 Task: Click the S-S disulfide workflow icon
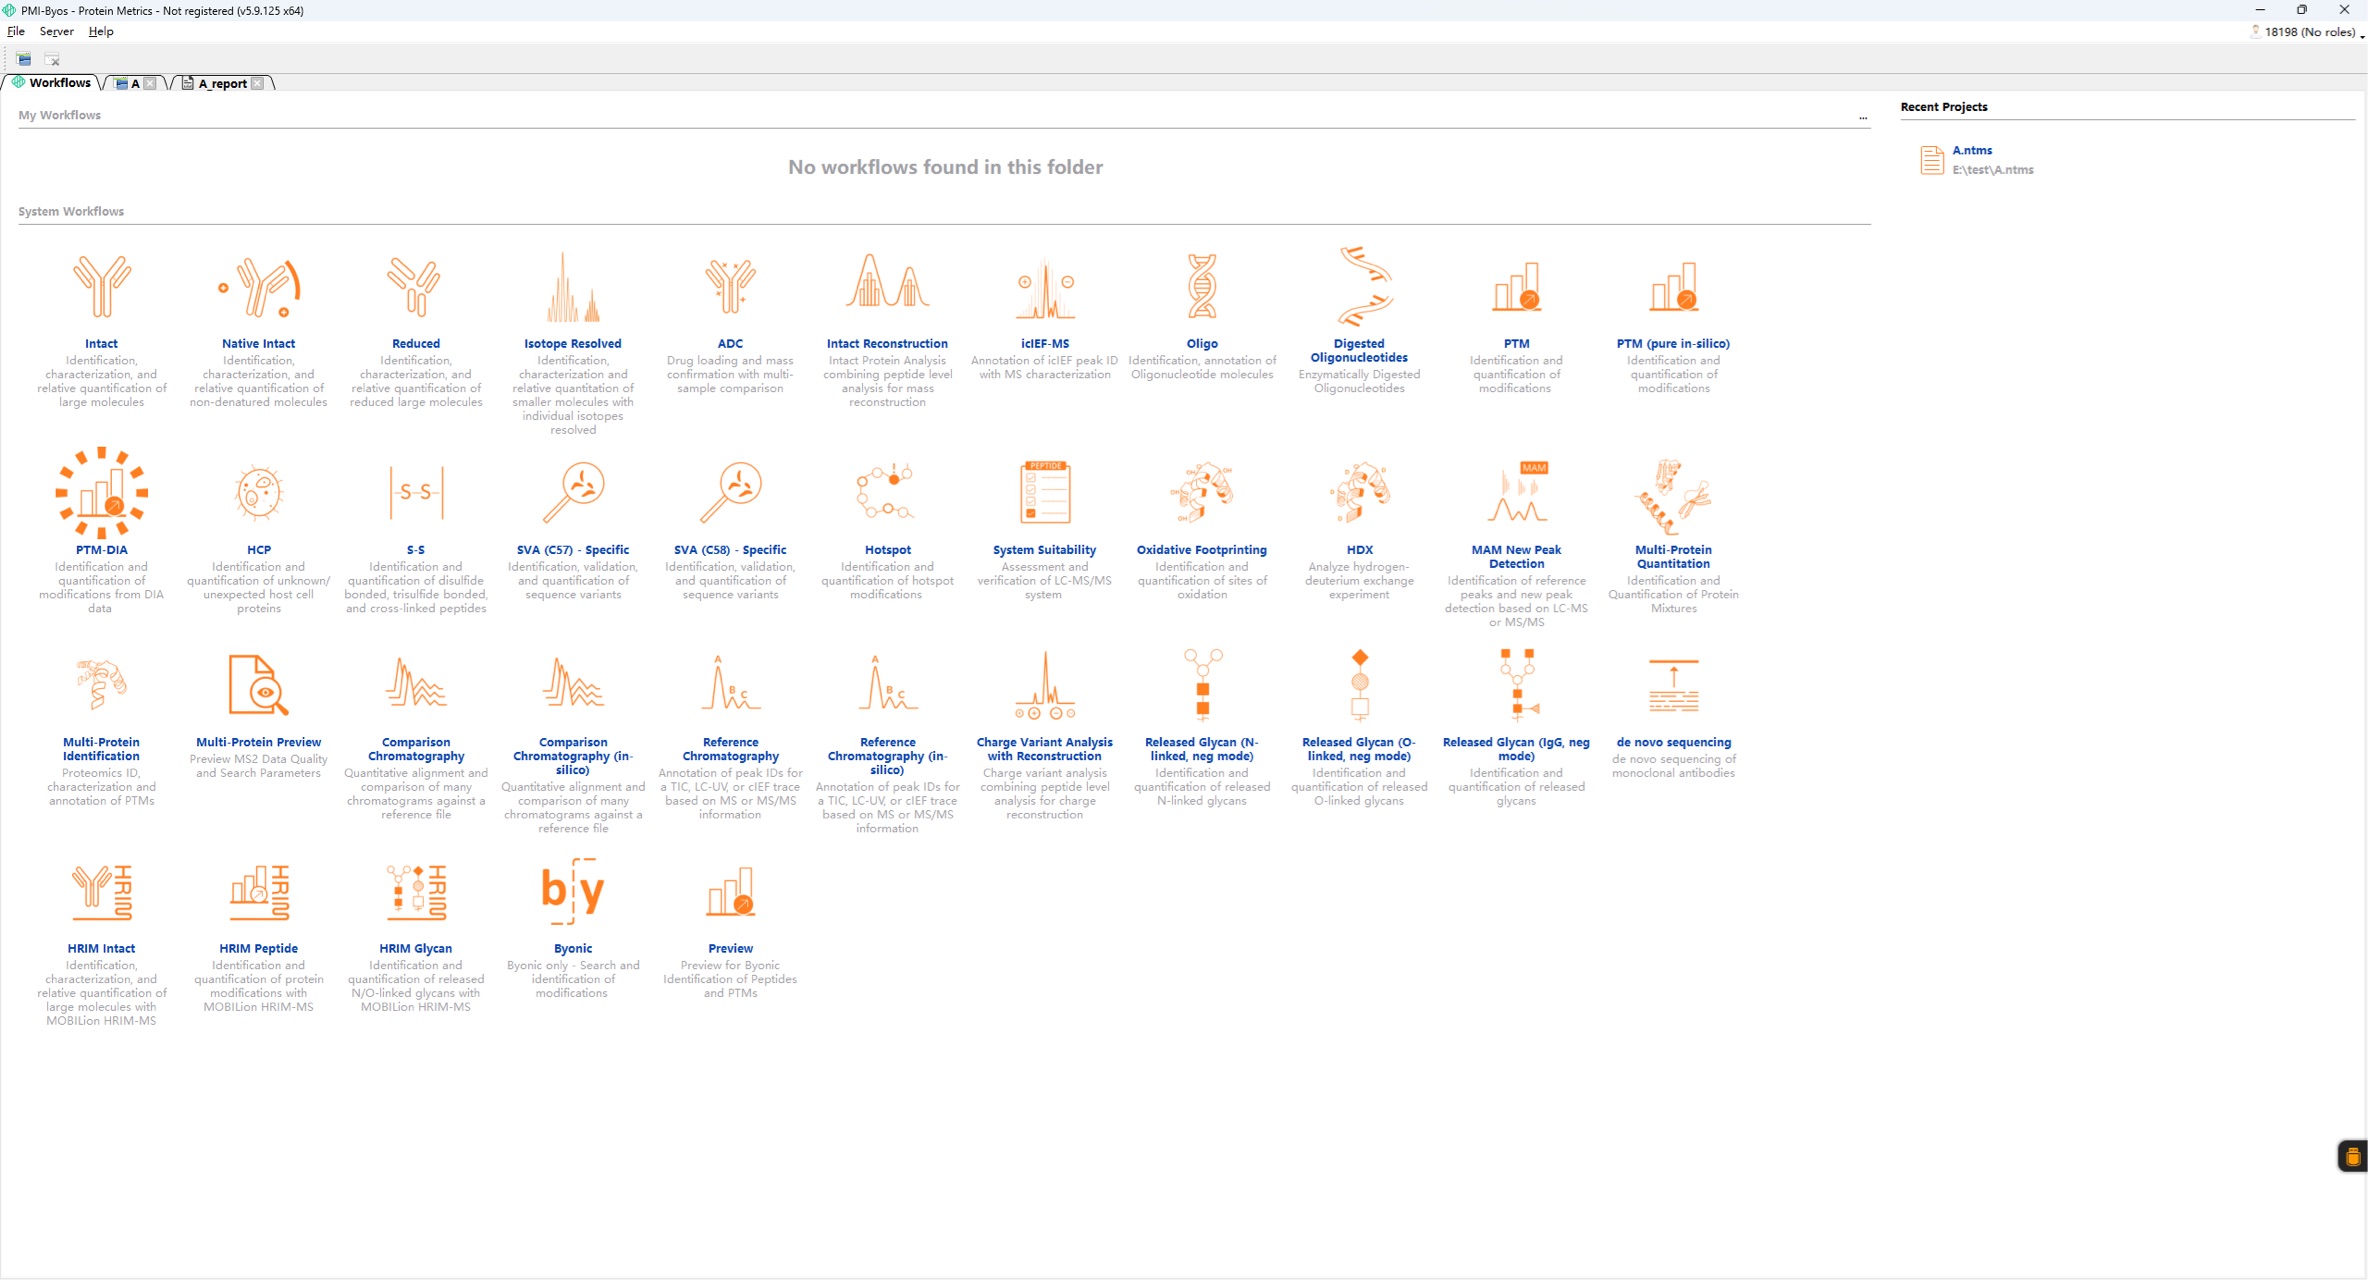(416, 493)
